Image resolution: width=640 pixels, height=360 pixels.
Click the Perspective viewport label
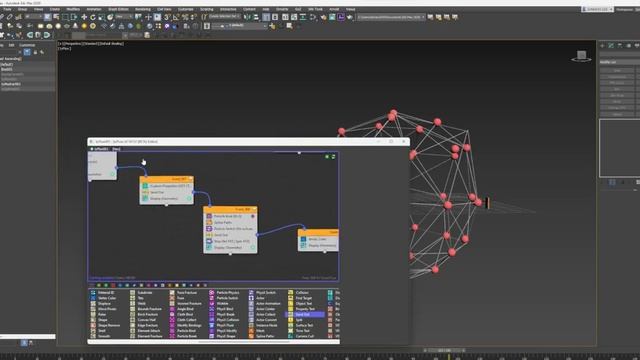point(73,44)
